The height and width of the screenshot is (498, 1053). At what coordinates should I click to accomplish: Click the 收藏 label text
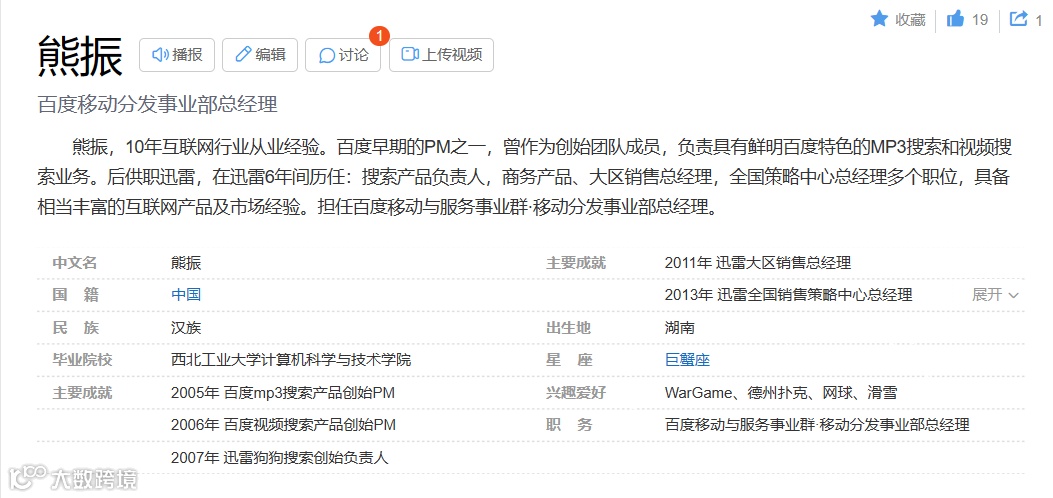[910, 19]
